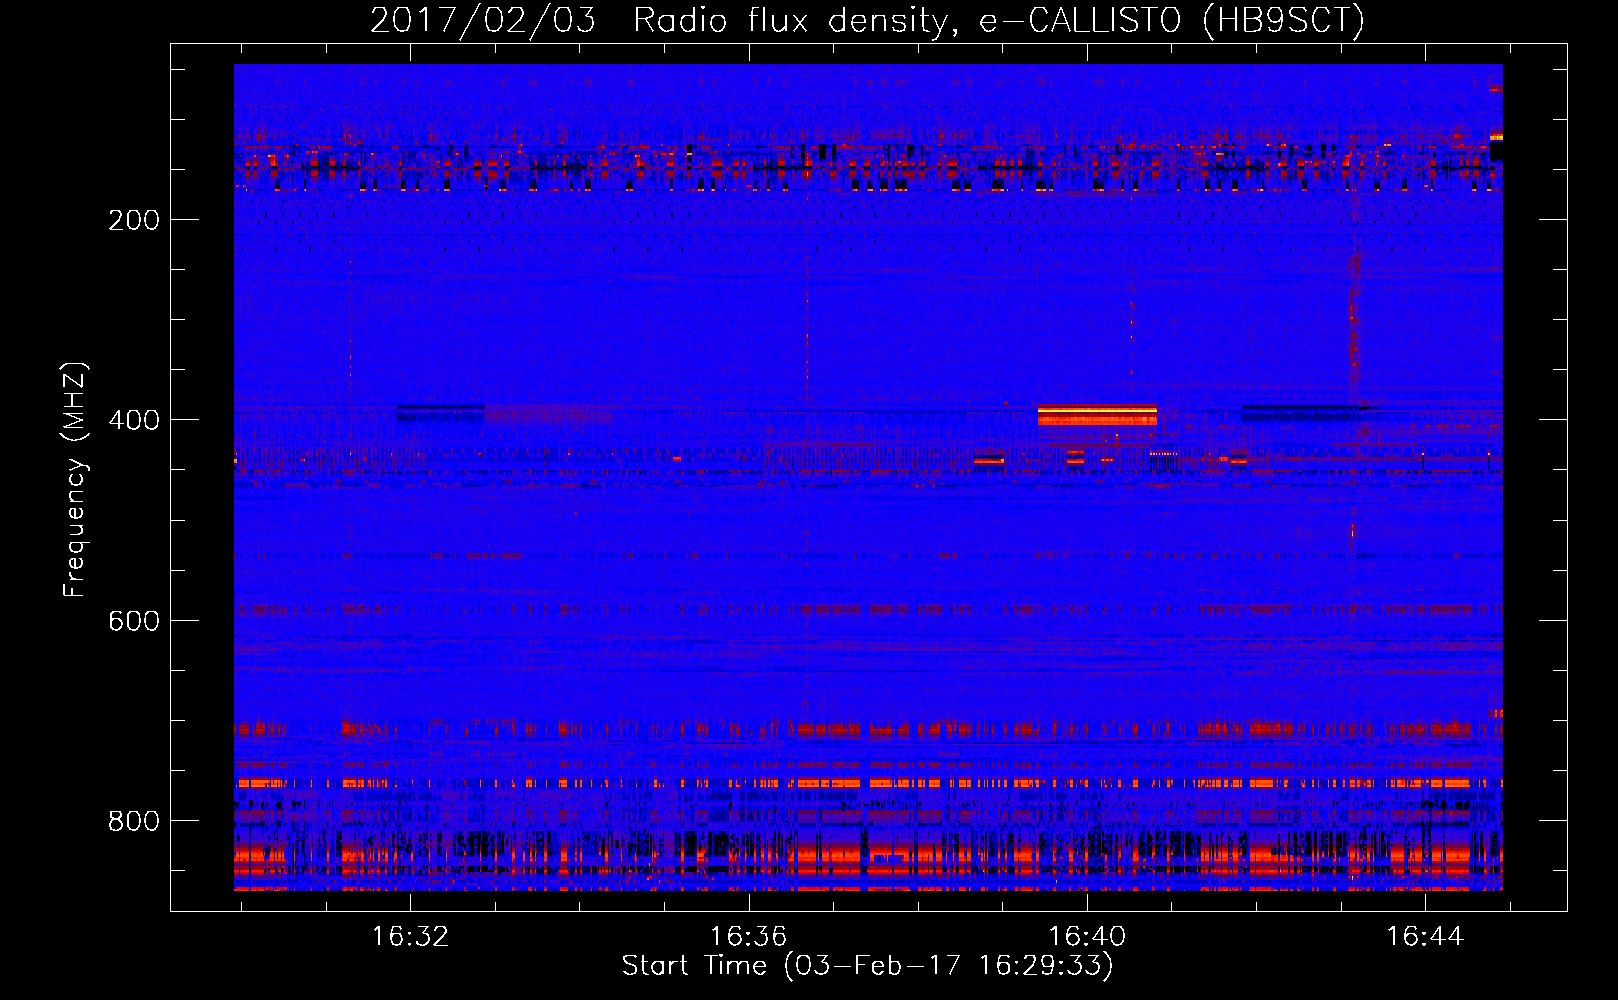Image resolution: width=1618 pixels, height=1000 pixels.
Task: Click the 16:44 time tick label
Action: tap(1424, 936)
